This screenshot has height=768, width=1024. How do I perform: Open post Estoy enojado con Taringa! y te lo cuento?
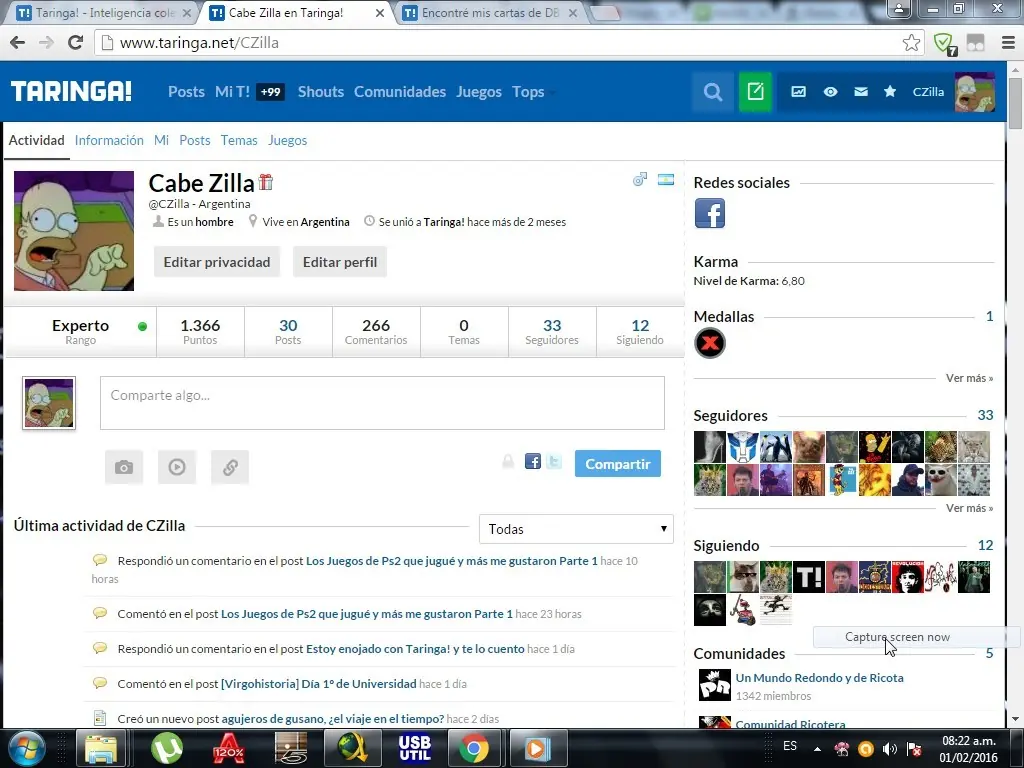click(415, 649)
